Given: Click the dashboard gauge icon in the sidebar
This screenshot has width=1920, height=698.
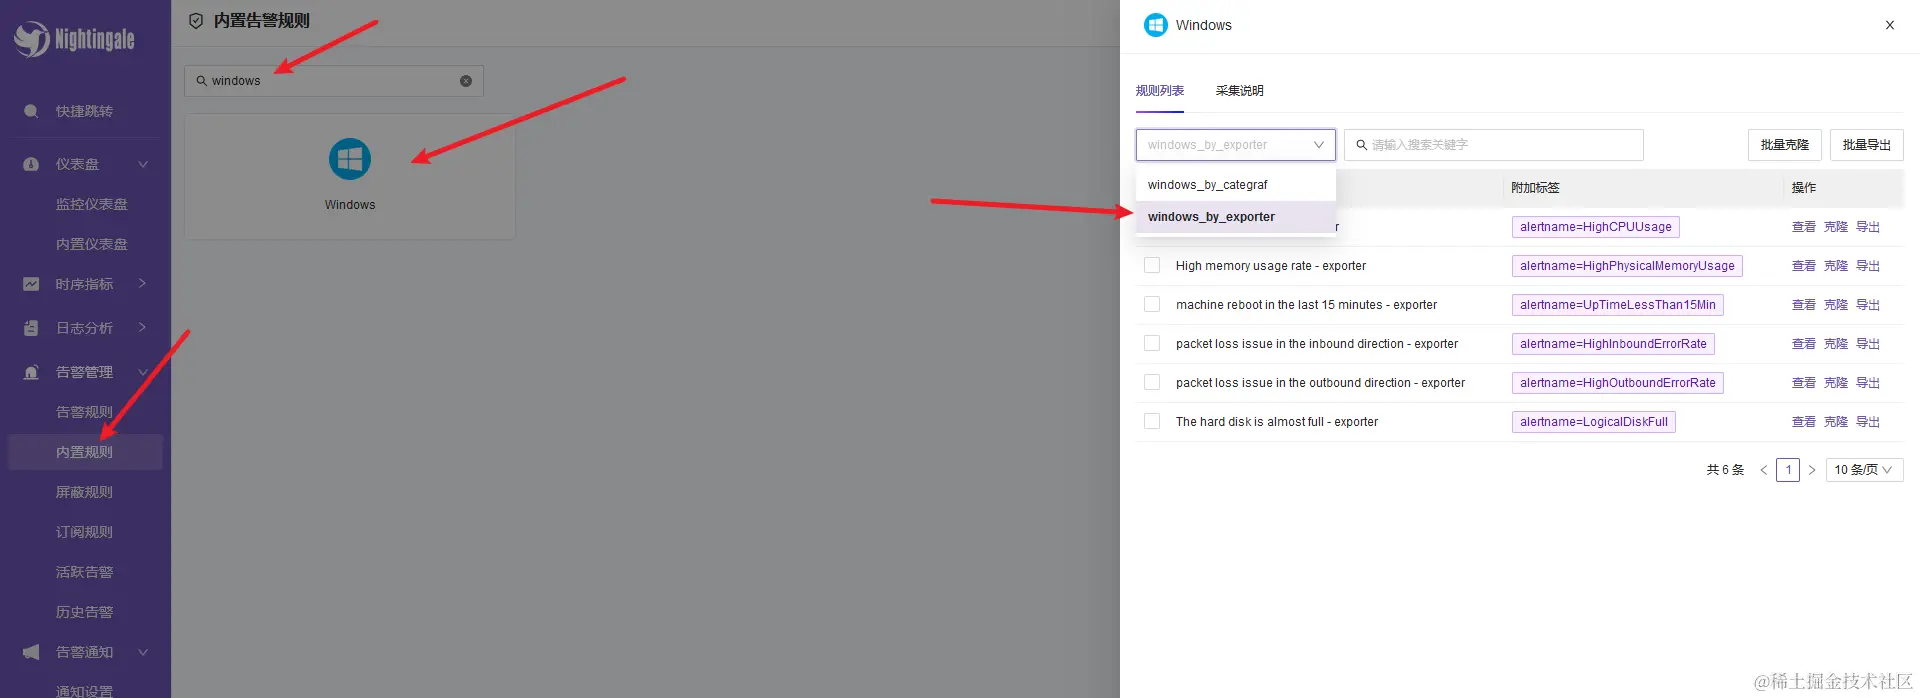Looking at the screenshot, I should pos(31,164).
